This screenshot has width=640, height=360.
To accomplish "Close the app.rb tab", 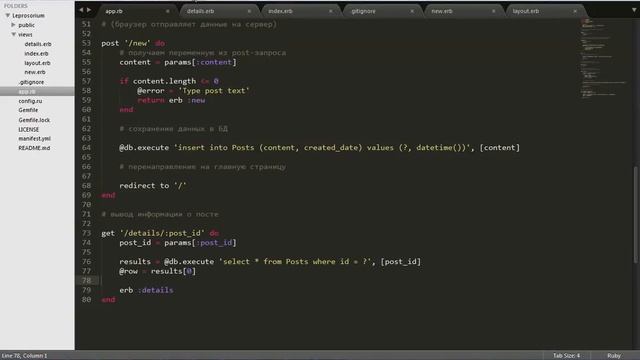I will [x=167, y=11].
